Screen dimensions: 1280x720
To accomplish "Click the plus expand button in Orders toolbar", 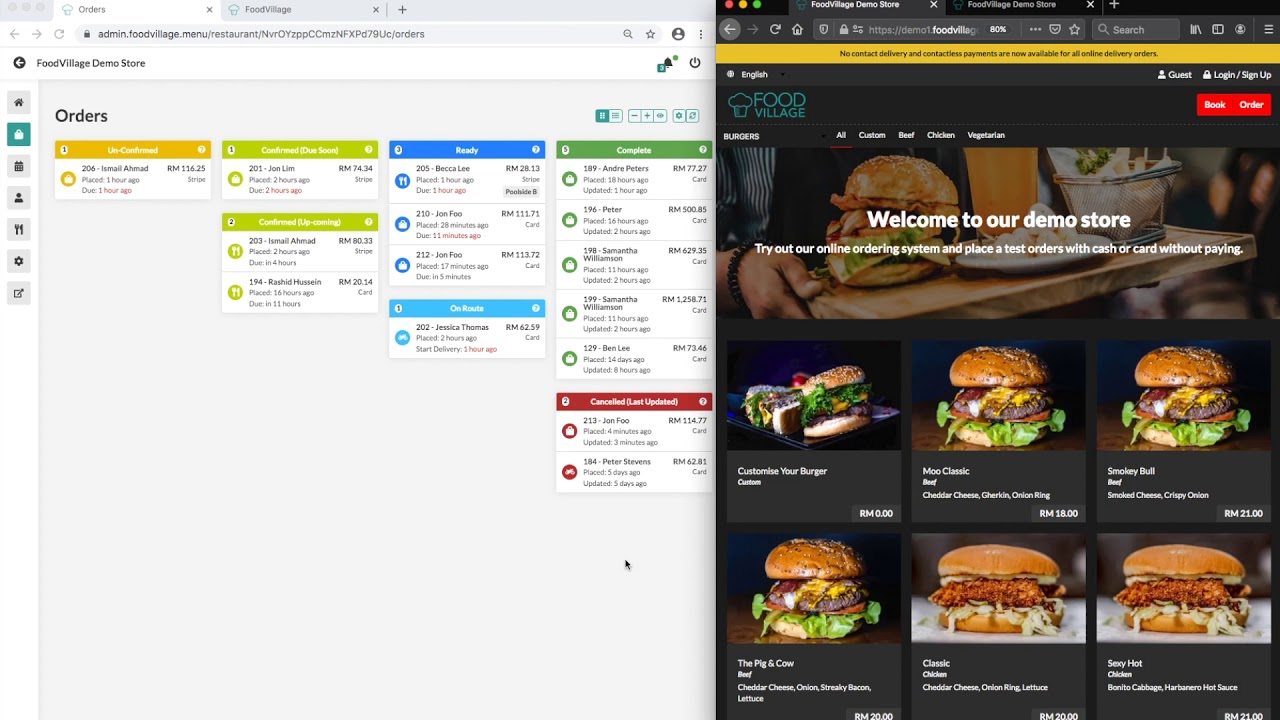I will pyautogui.click(x=647, y=116).
